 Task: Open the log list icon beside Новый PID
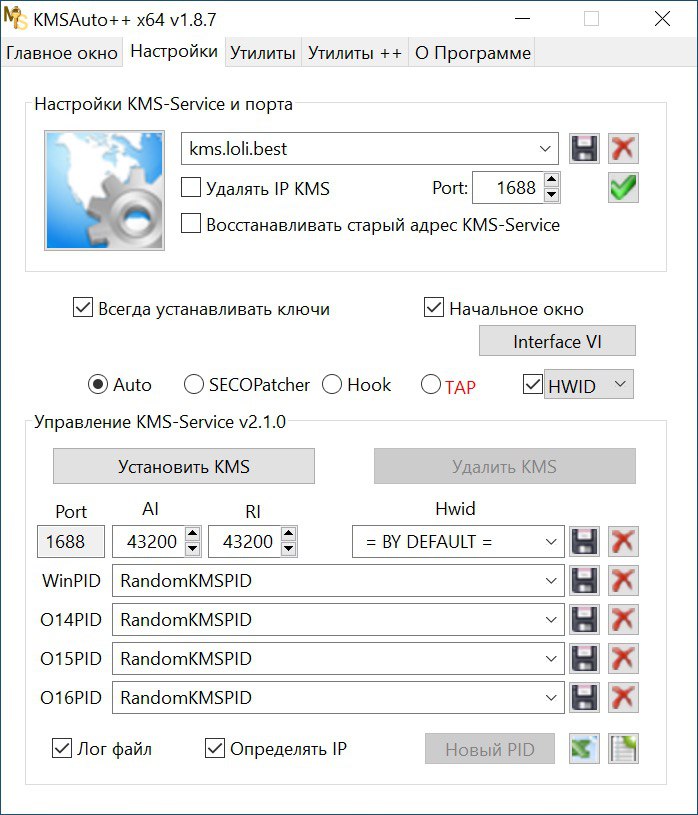[x=623, y=748]
